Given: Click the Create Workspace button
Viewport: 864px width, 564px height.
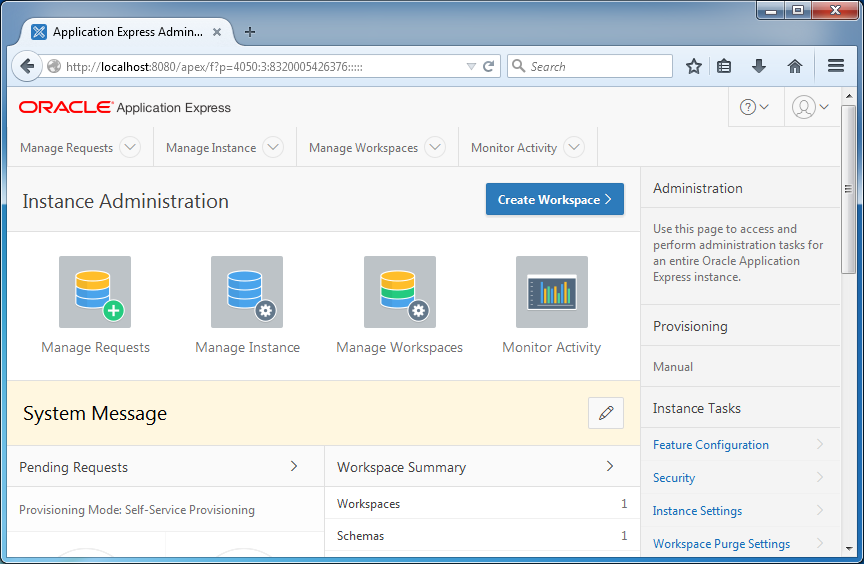Looking at the screenshot, I should coord(555,199).
